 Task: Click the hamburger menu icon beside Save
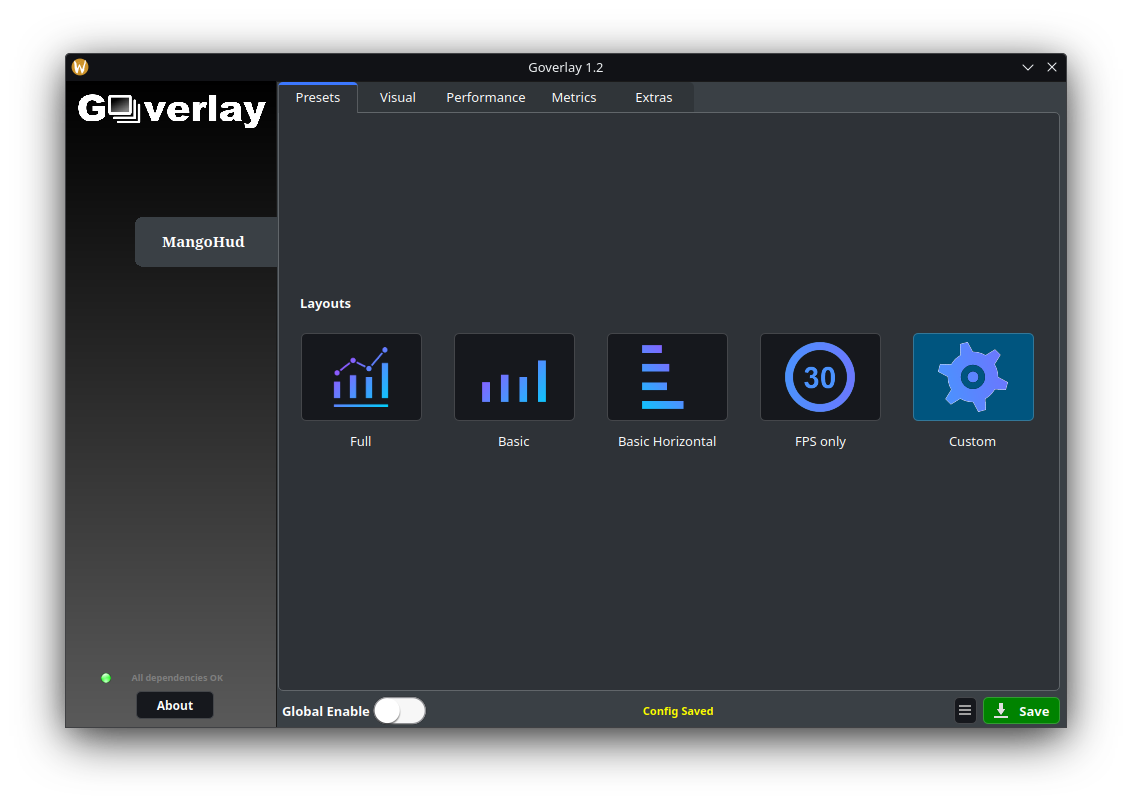click(x=965, y=711)
